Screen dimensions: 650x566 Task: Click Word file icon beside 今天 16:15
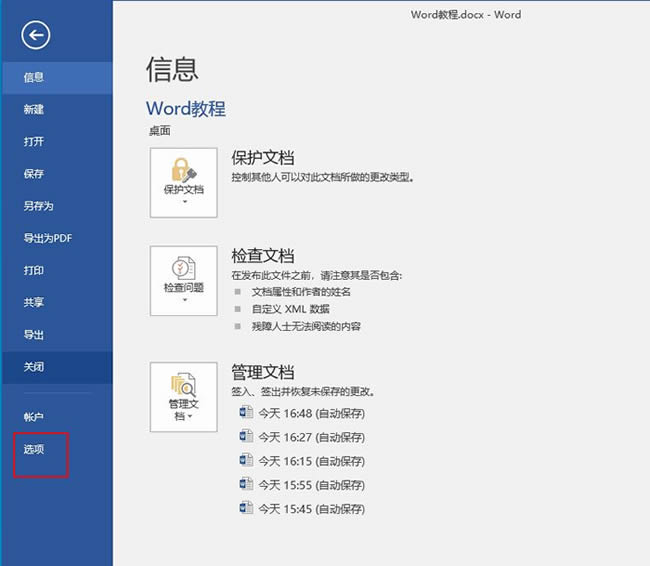[x=246, y=461]
